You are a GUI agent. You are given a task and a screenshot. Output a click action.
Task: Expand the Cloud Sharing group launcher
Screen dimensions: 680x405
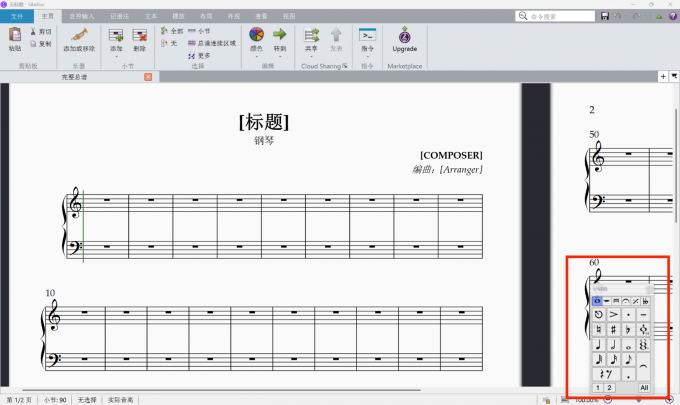click(345, 66)
